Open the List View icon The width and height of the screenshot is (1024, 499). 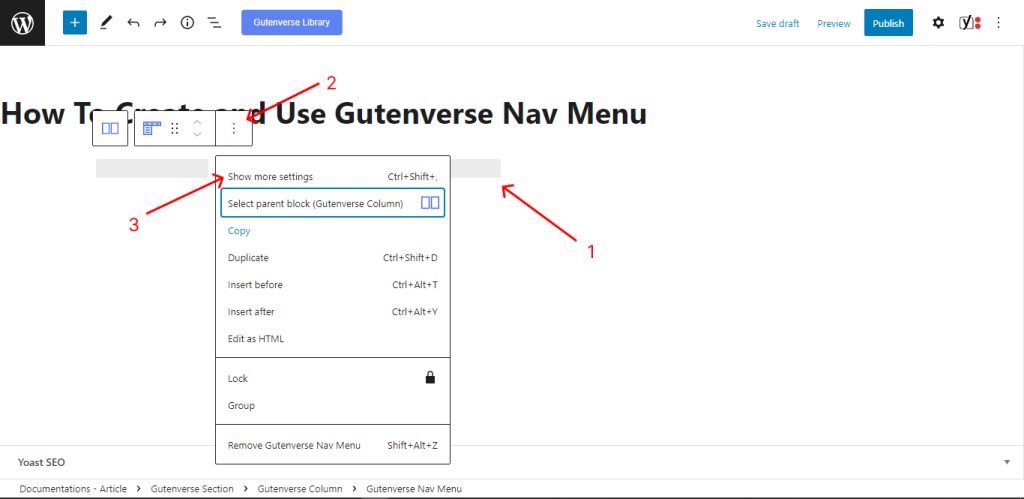pos(214,22)
